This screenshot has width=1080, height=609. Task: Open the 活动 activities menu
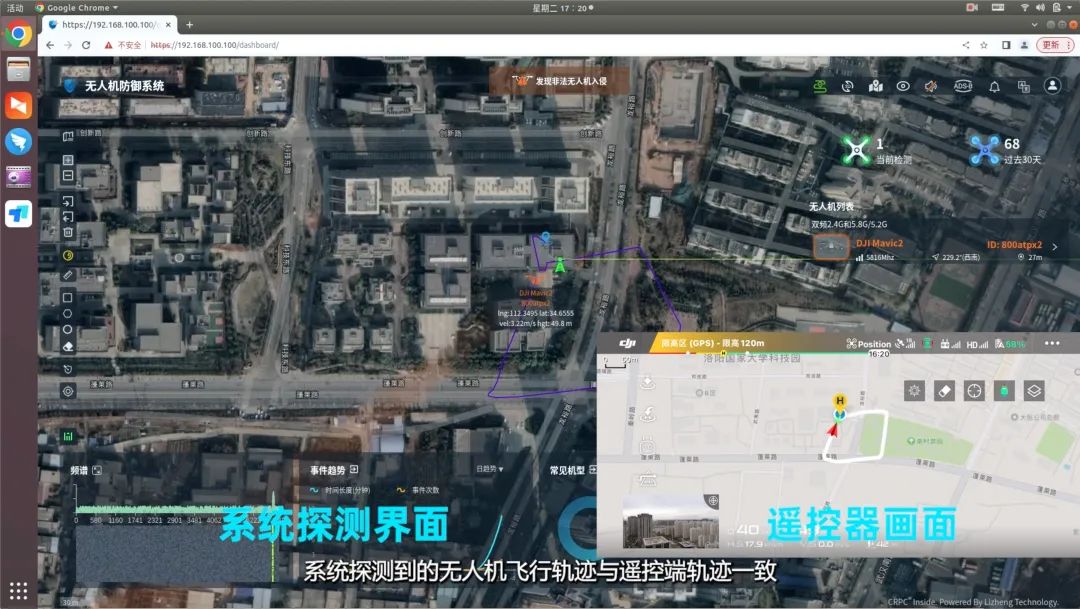[x=15, y=7]
